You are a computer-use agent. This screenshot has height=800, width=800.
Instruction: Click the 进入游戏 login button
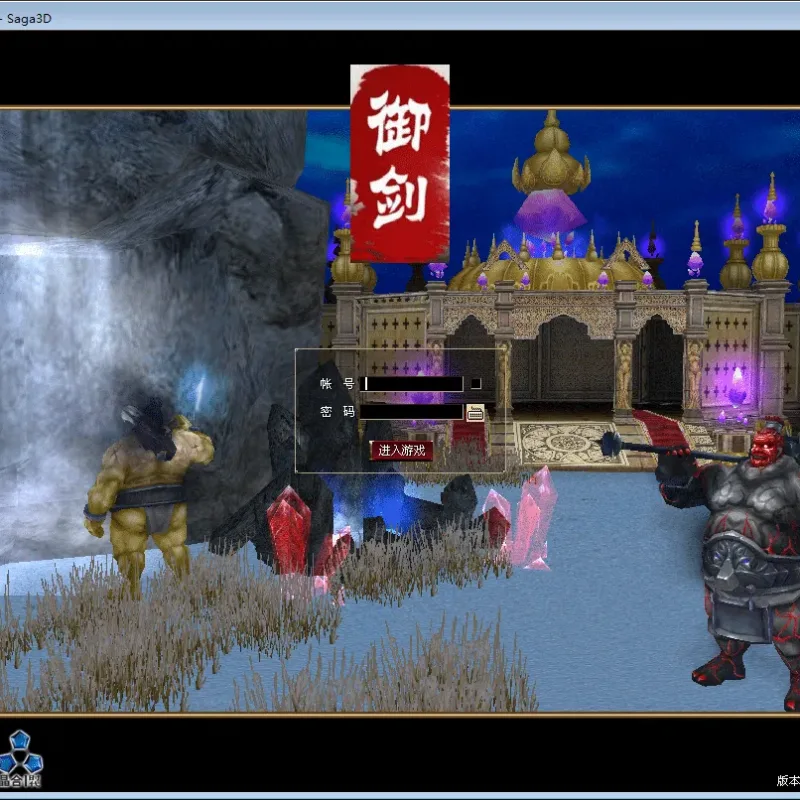[x=402, y=451]
